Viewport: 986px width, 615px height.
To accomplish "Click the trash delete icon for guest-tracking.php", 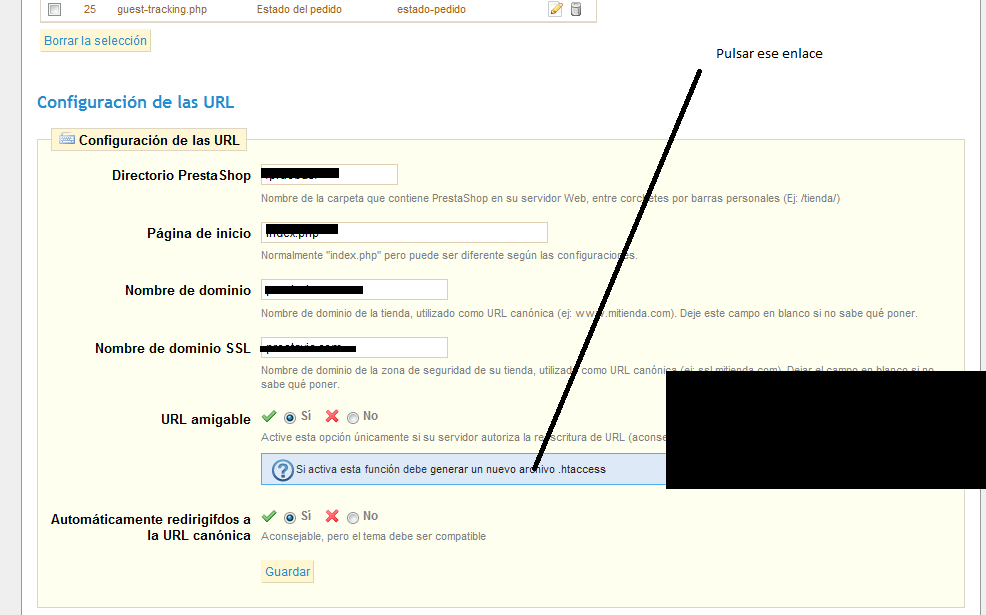I will 575,10.
